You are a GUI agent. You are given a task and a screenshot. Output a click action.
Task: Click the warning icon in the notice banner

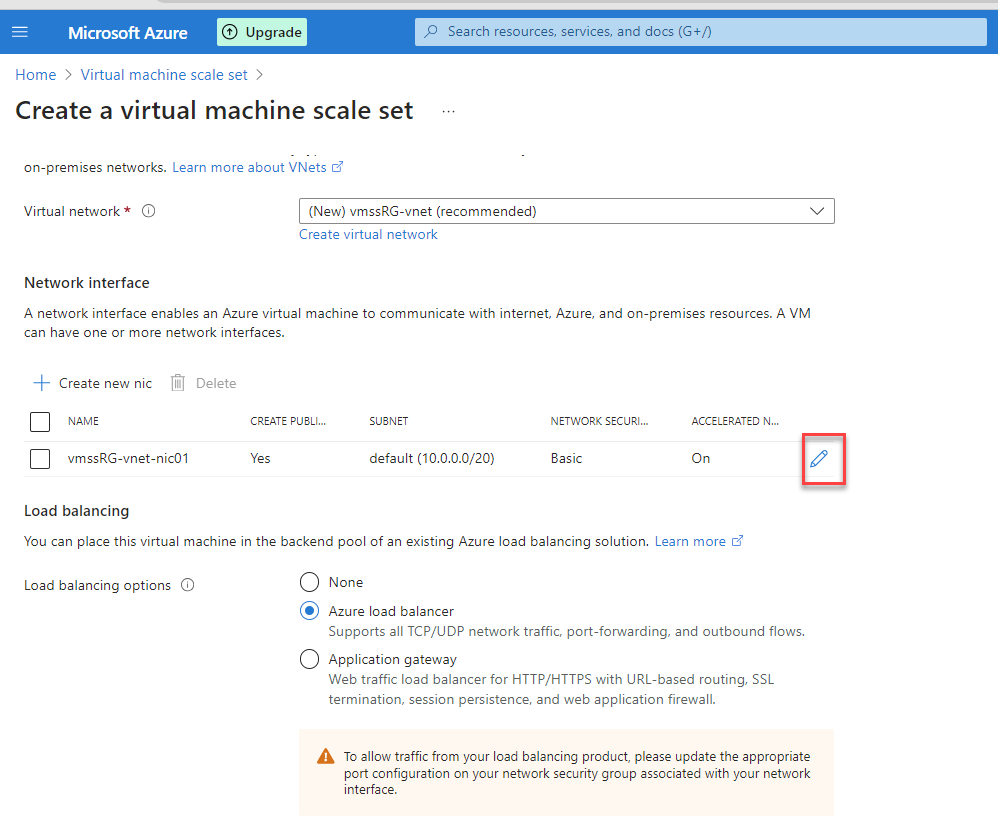click(325, 756)
